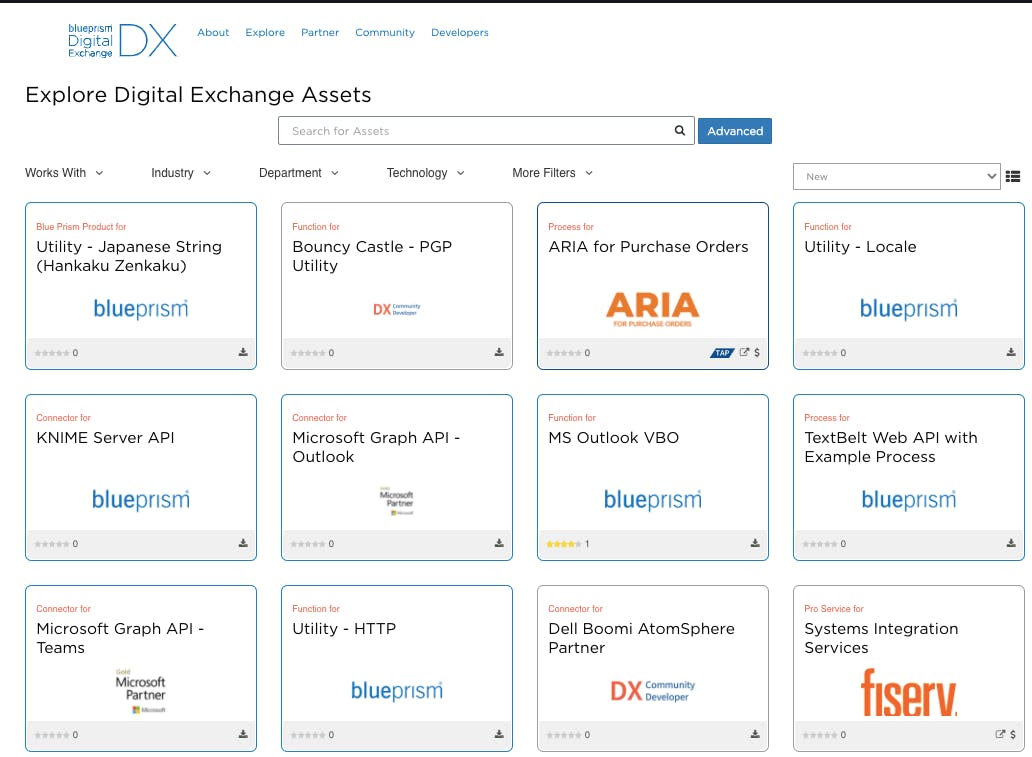Click the Blue Prism Digital Exchange DX logo

[122, 40]
